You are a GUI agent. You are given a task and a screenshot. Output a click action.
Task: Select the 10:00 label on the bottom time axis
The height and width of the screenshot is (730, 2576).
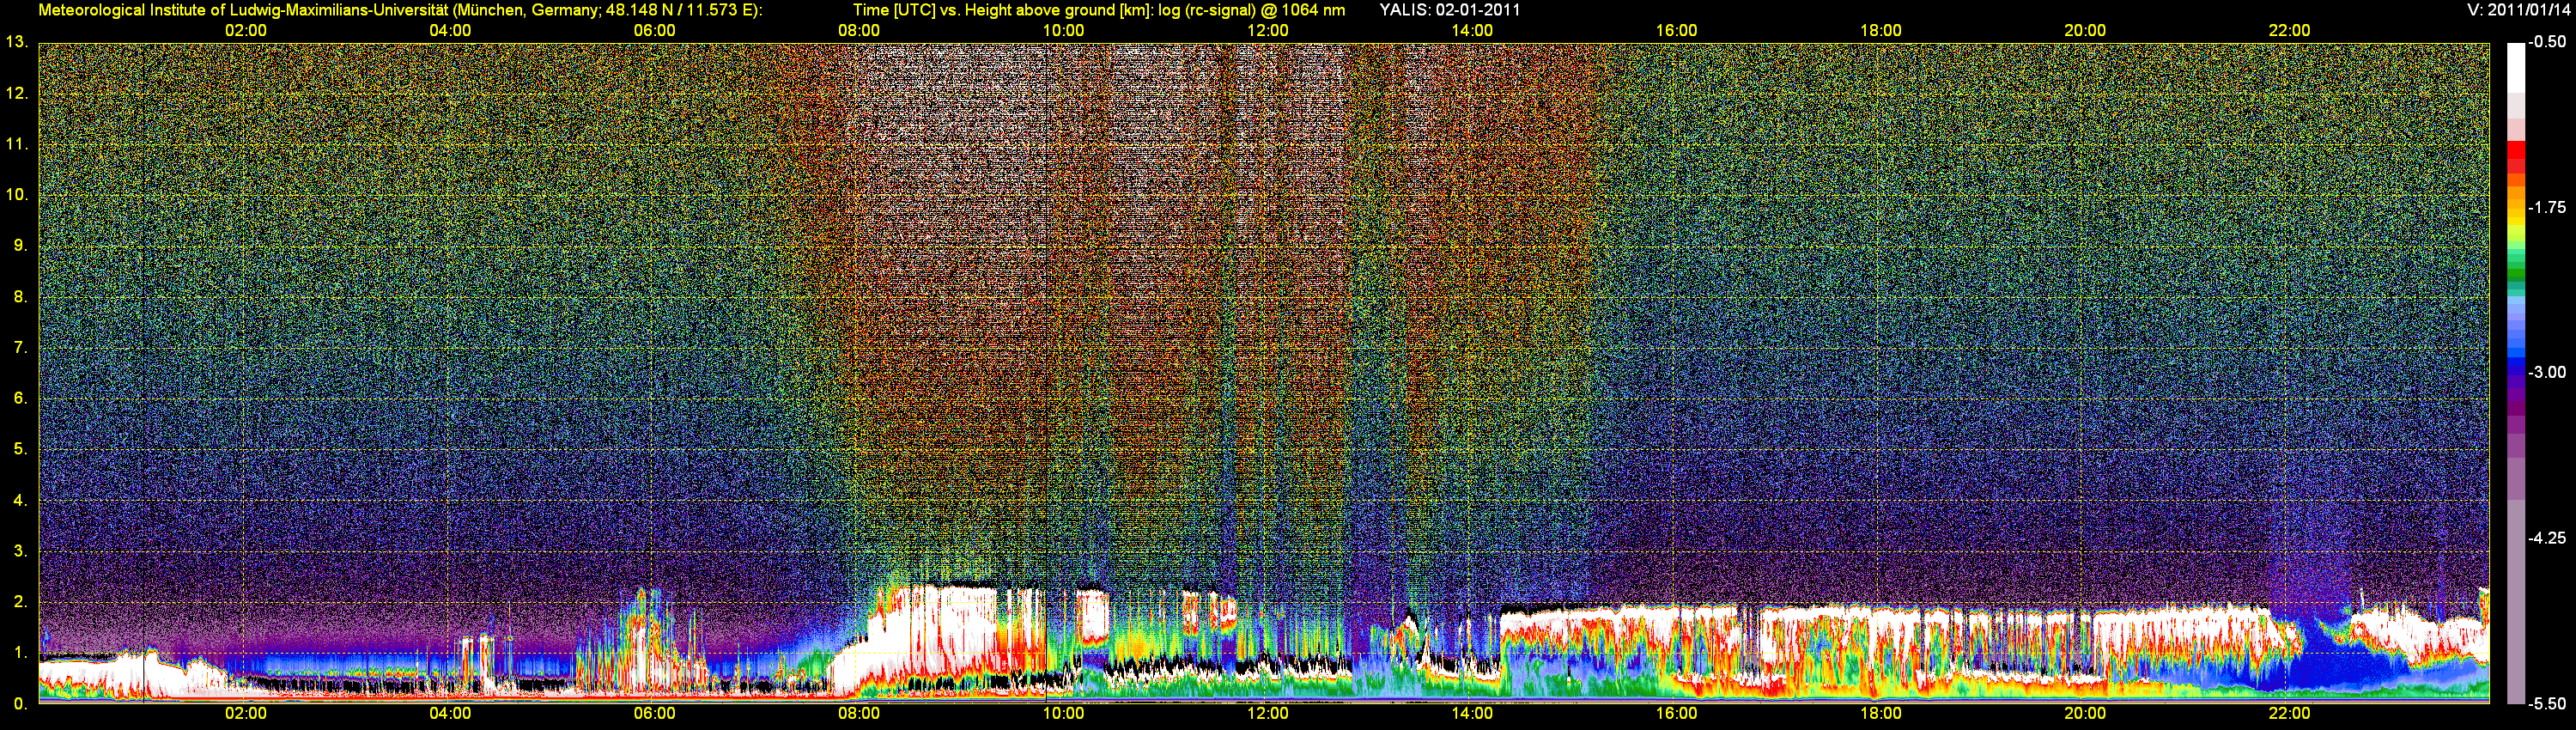(1063, 714)
